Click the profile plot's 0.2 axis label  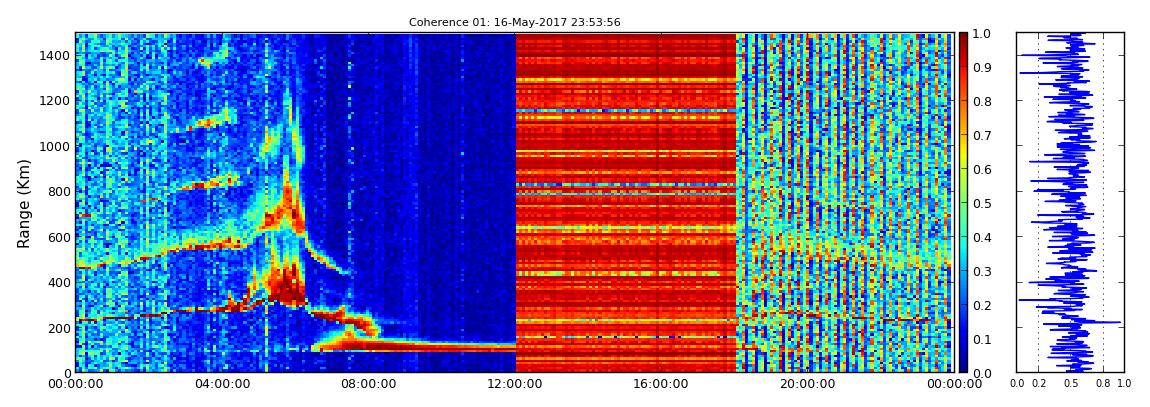coord(1038,383)
